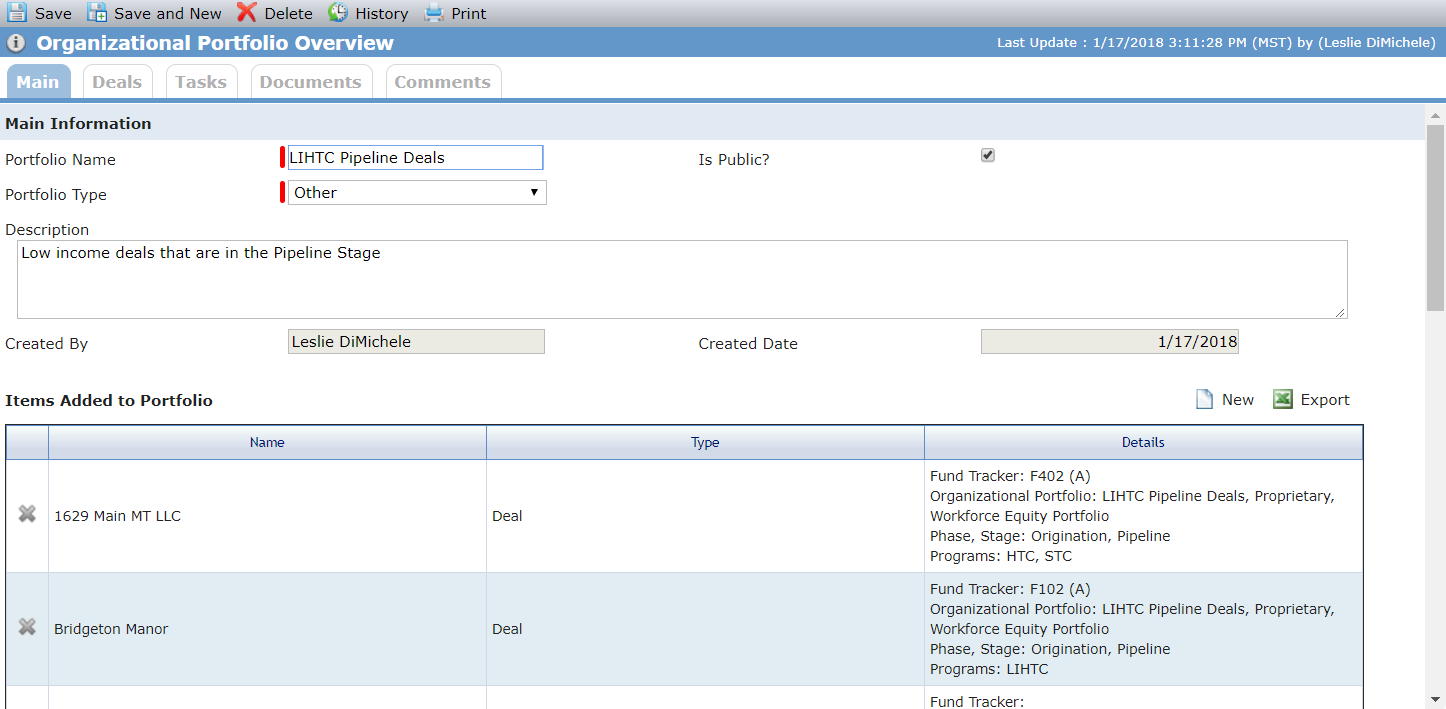Click the History label

(x=382, y=13)
